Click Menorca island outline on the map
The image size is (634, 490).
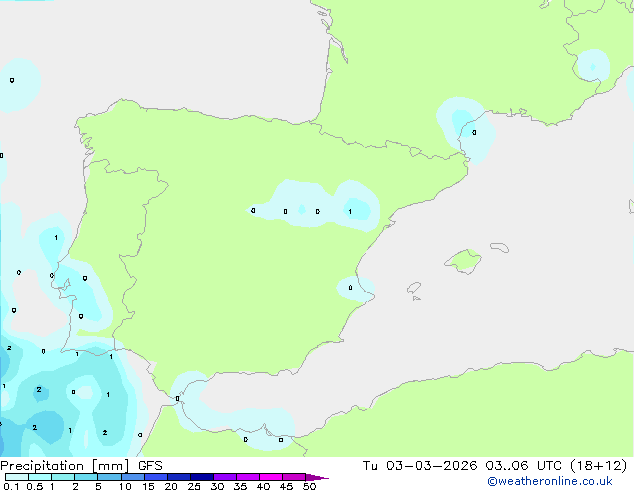[x=500, y=247]
